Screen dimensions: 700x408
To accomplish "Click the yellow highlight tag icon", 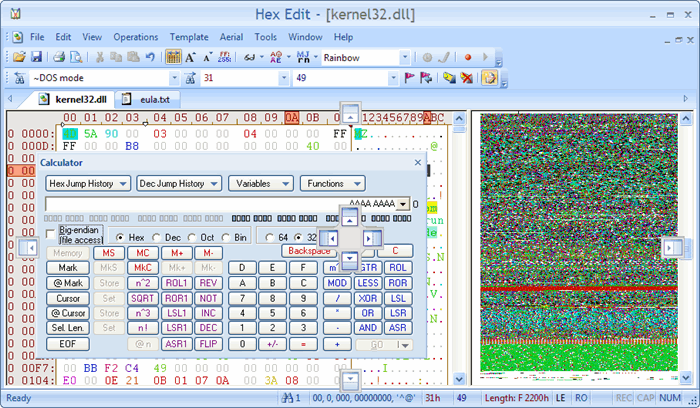I will [x=449, y=78].
